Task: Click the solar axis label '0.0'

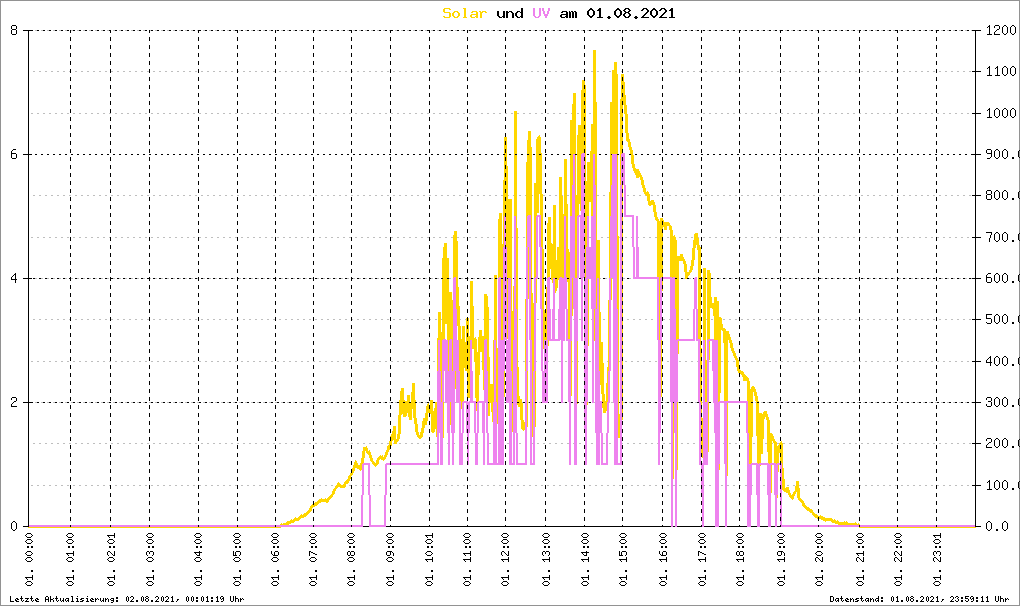Action: [x=997, y=527]
